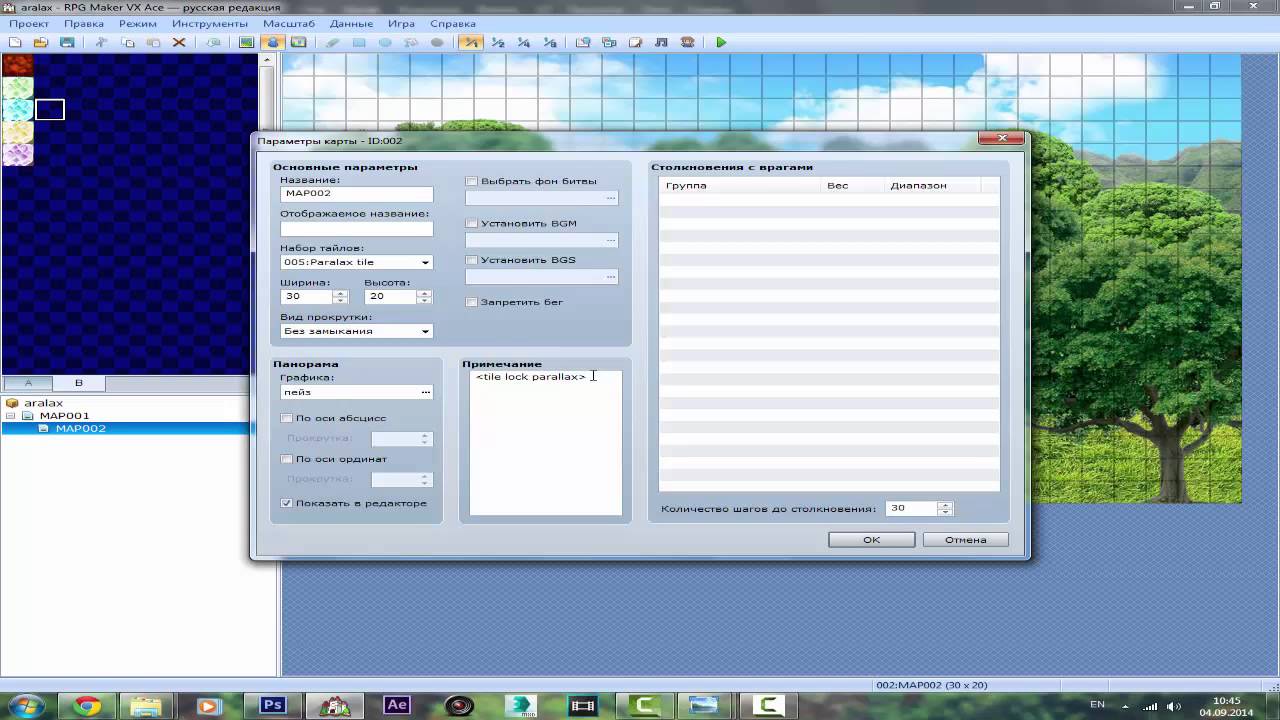Open Google Chrome from the taskbar
Viewport: 1280px width, 720px height.
pos(87,706)
